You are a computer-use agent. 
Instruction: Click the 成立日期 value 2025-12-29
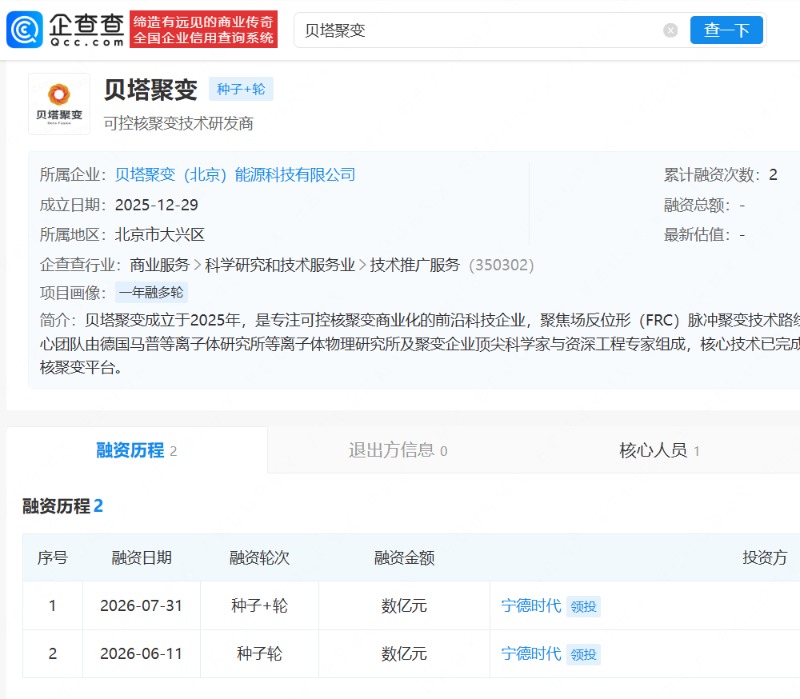[x=156, y=205]
